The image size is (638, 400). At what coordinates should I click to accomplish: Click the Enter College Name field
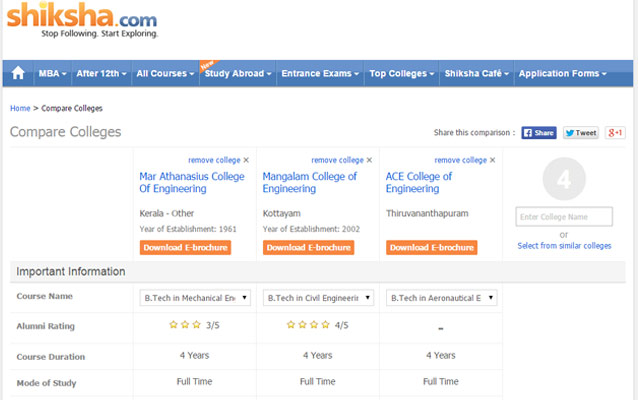564,217
